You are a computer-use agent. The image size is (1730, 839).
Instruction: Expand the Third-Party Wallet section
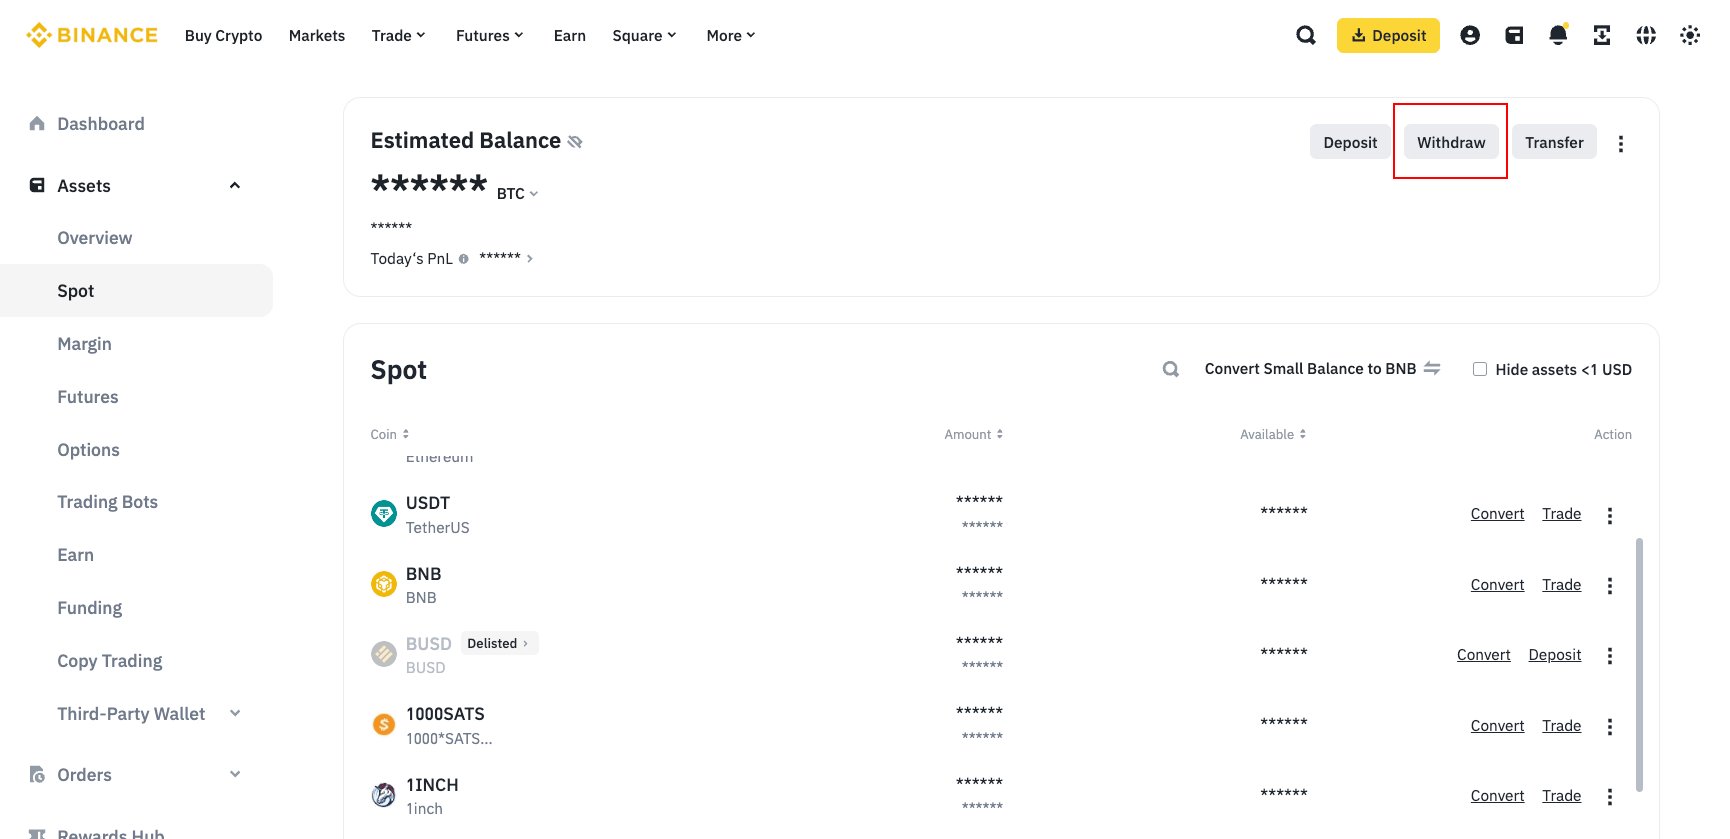[x=235, y=713]
